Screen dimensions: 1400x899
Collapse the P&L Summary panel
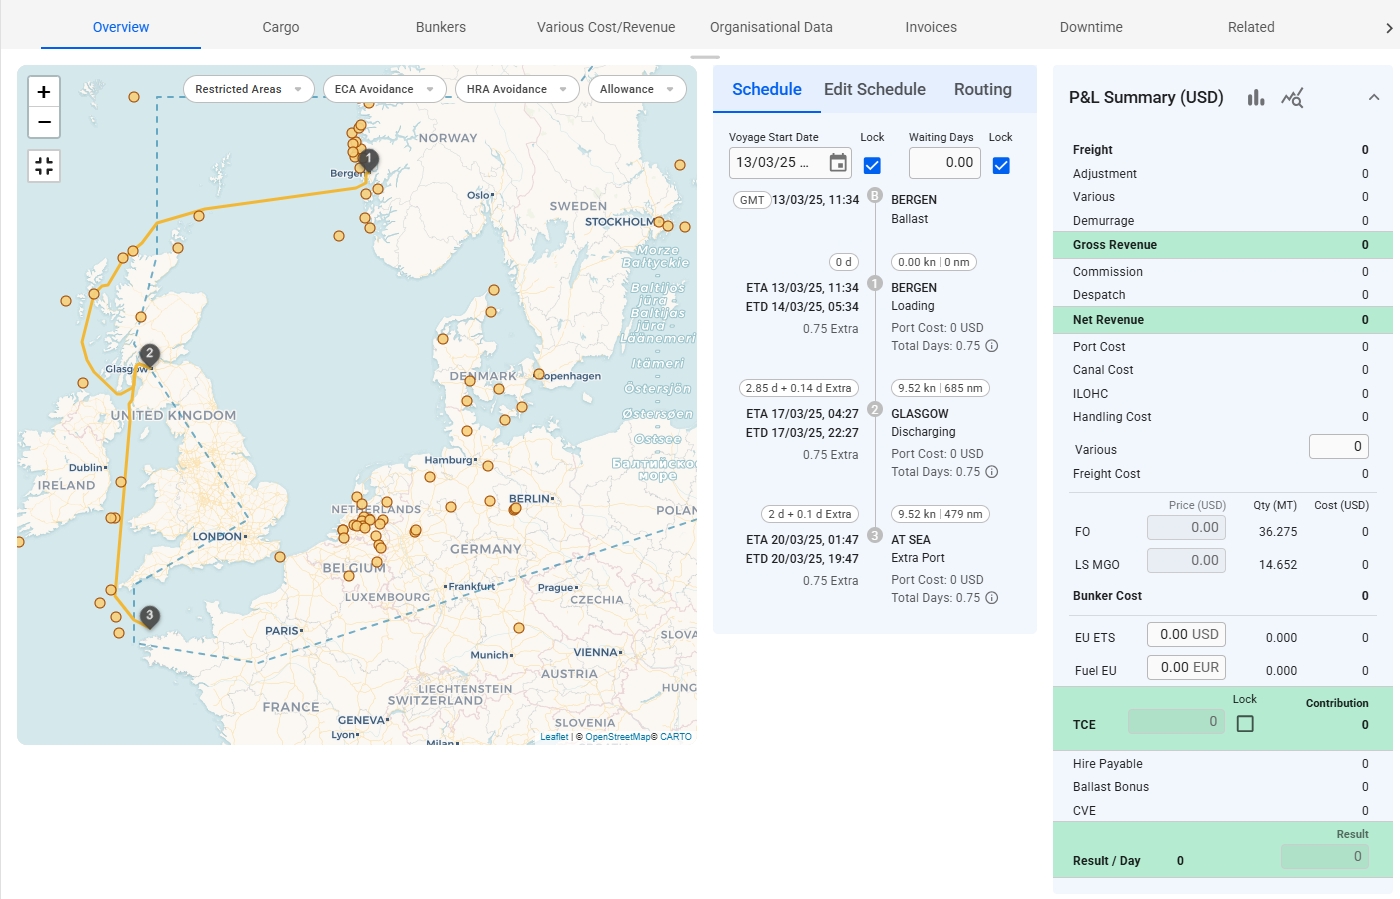click(1374, 97)
